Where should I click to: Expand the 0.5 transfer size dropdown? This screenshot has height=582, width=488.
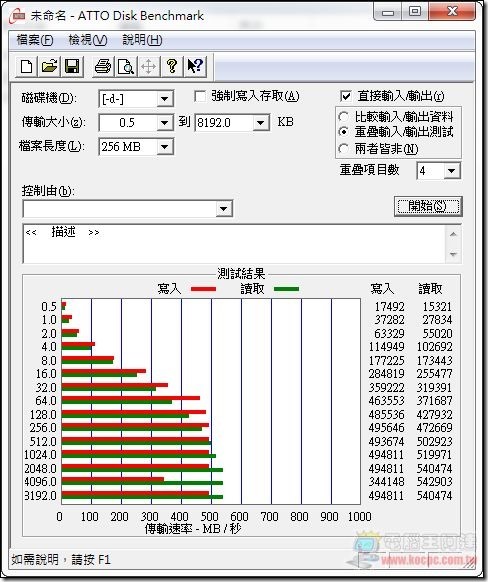click(x=164, y=123)
